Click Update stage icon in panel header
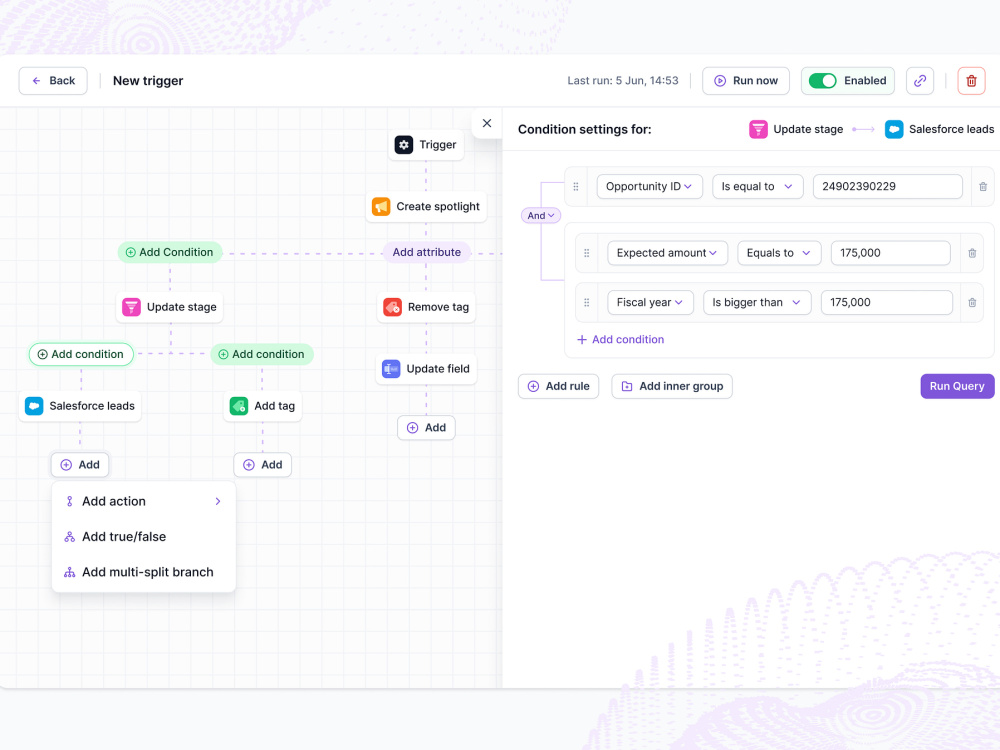This screenshot has width=1000, height=750. click(x=758, y=129)
